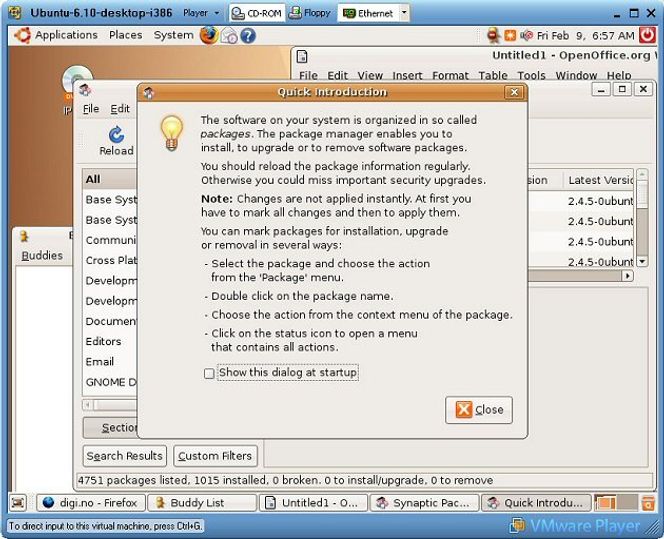Enable Show this dialog at startup
664x539 pixels.
click(209, 373)
